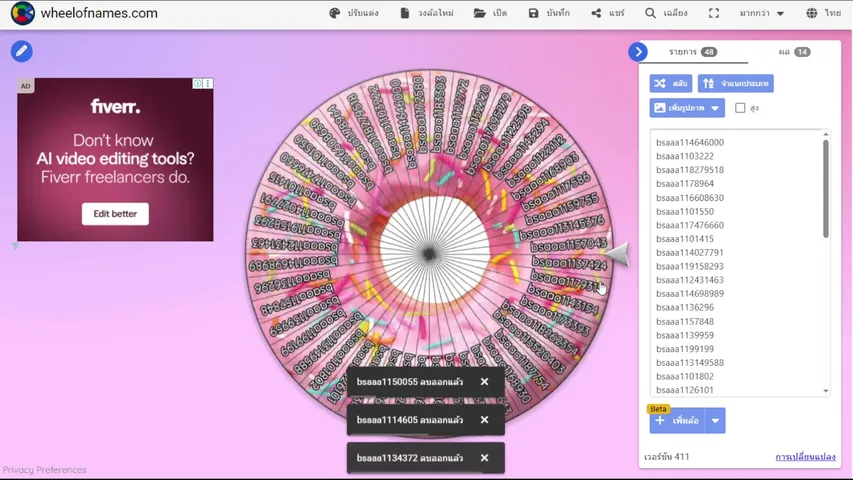Toggle the advanced mode checkbox

point(740,108)
